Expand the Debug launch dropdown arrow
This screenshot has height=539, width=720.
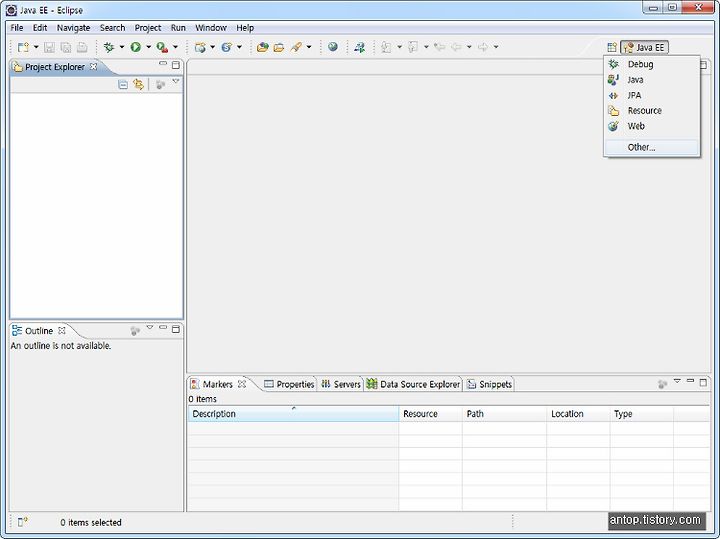click(x=122, y=47)
